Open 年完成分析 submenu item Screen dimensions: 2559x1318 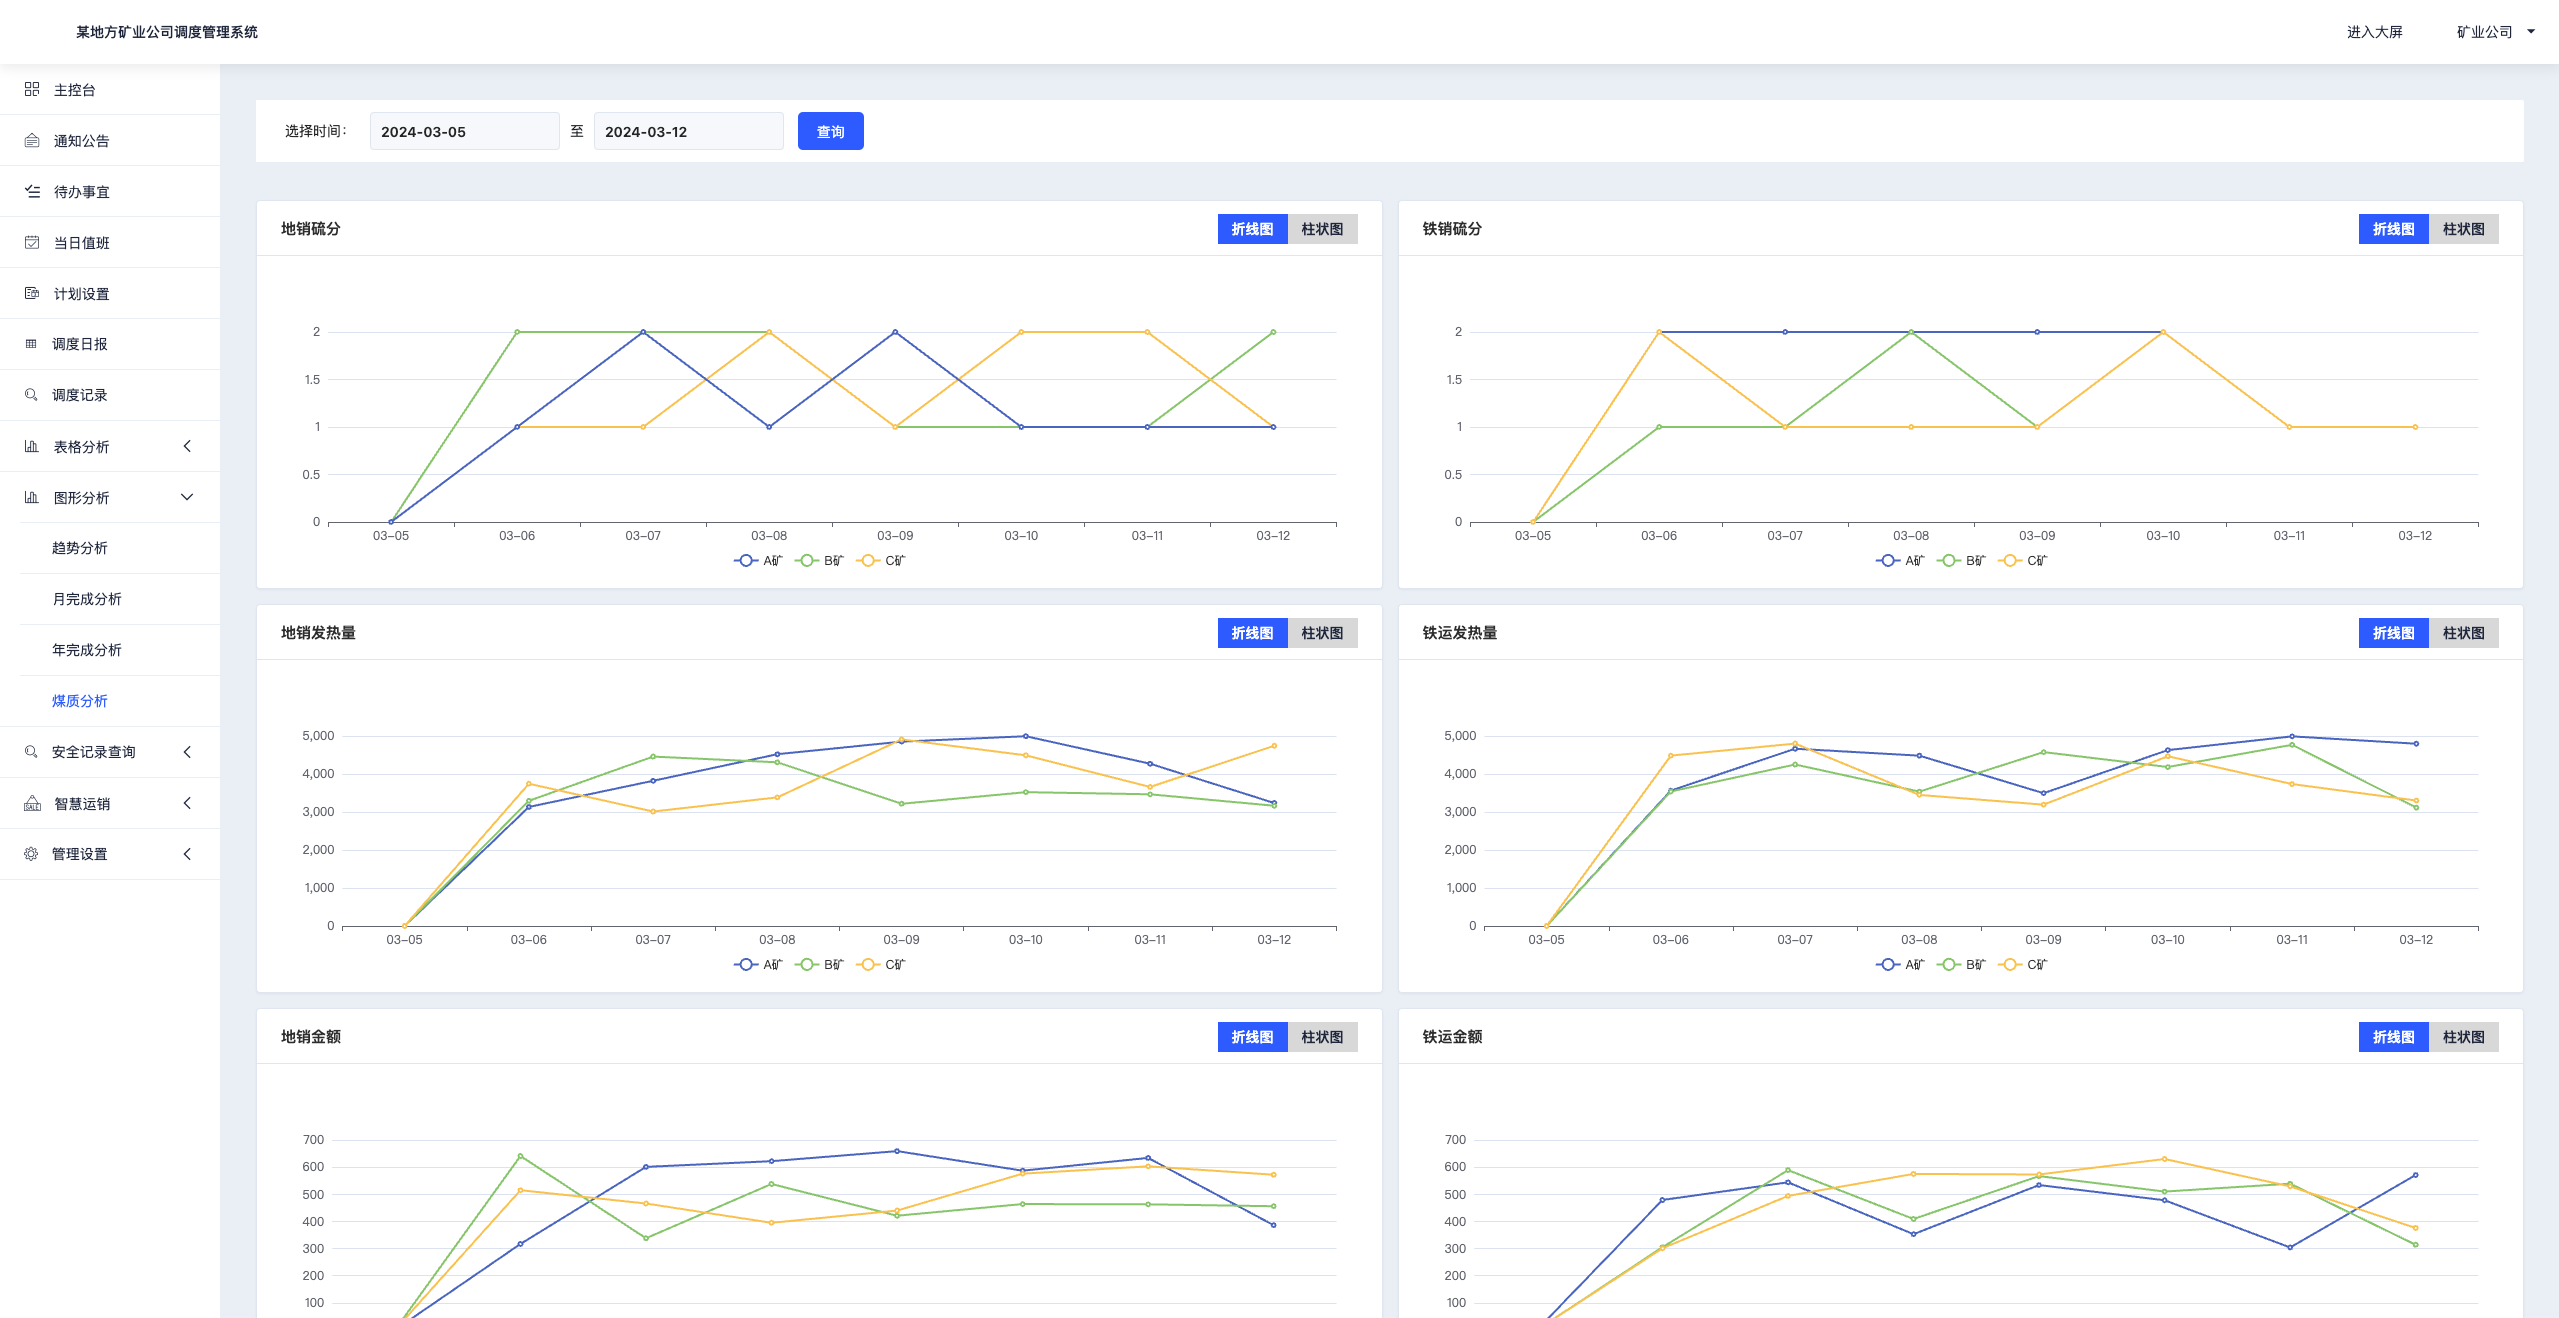coord(87,649)
